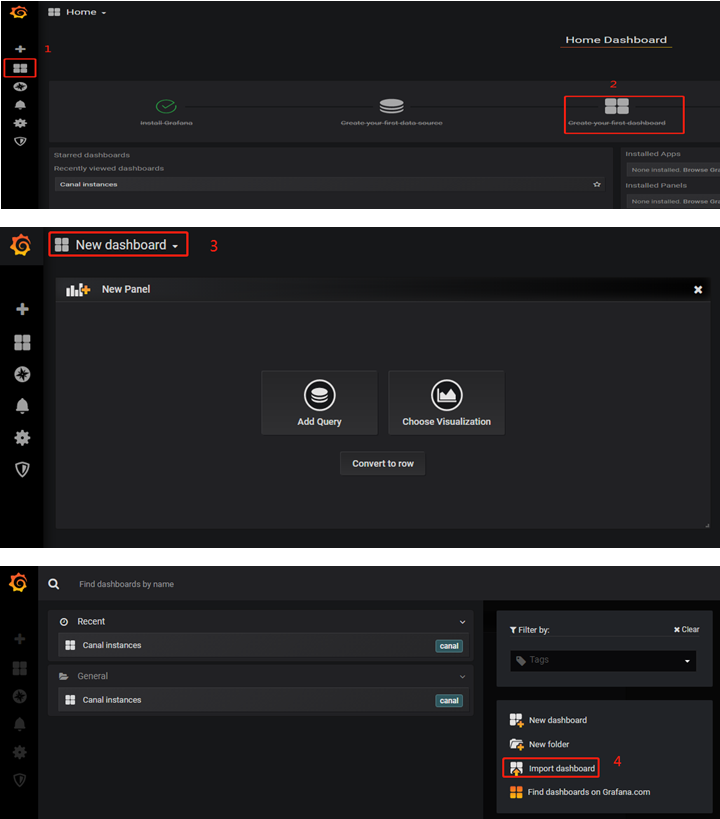Click the Create your first dashboard step icon
Image resolution: width=720 pixels, height=819 pixels.
[617, 106]
